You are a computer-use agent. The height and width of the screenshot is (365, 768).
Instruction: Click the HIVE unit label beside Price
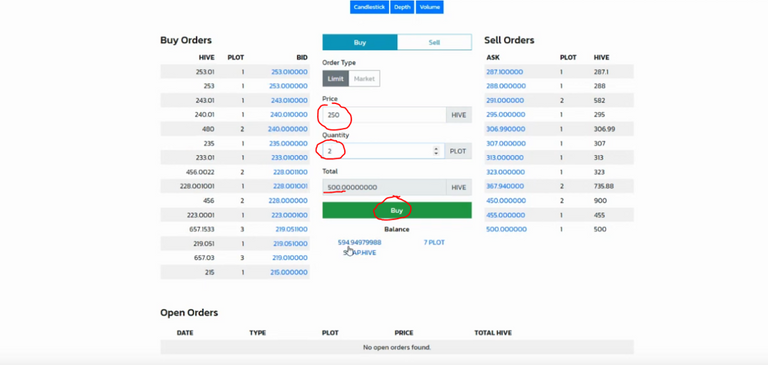click(x=459, y=115)
